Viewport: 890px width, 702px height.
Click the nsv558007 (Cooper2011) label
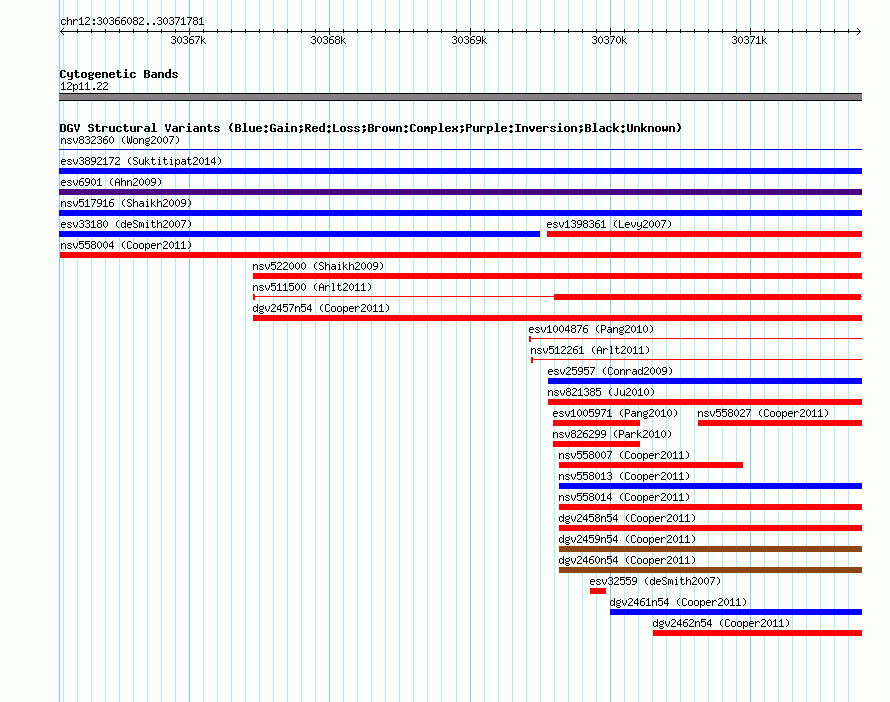(x=624, y=455)
